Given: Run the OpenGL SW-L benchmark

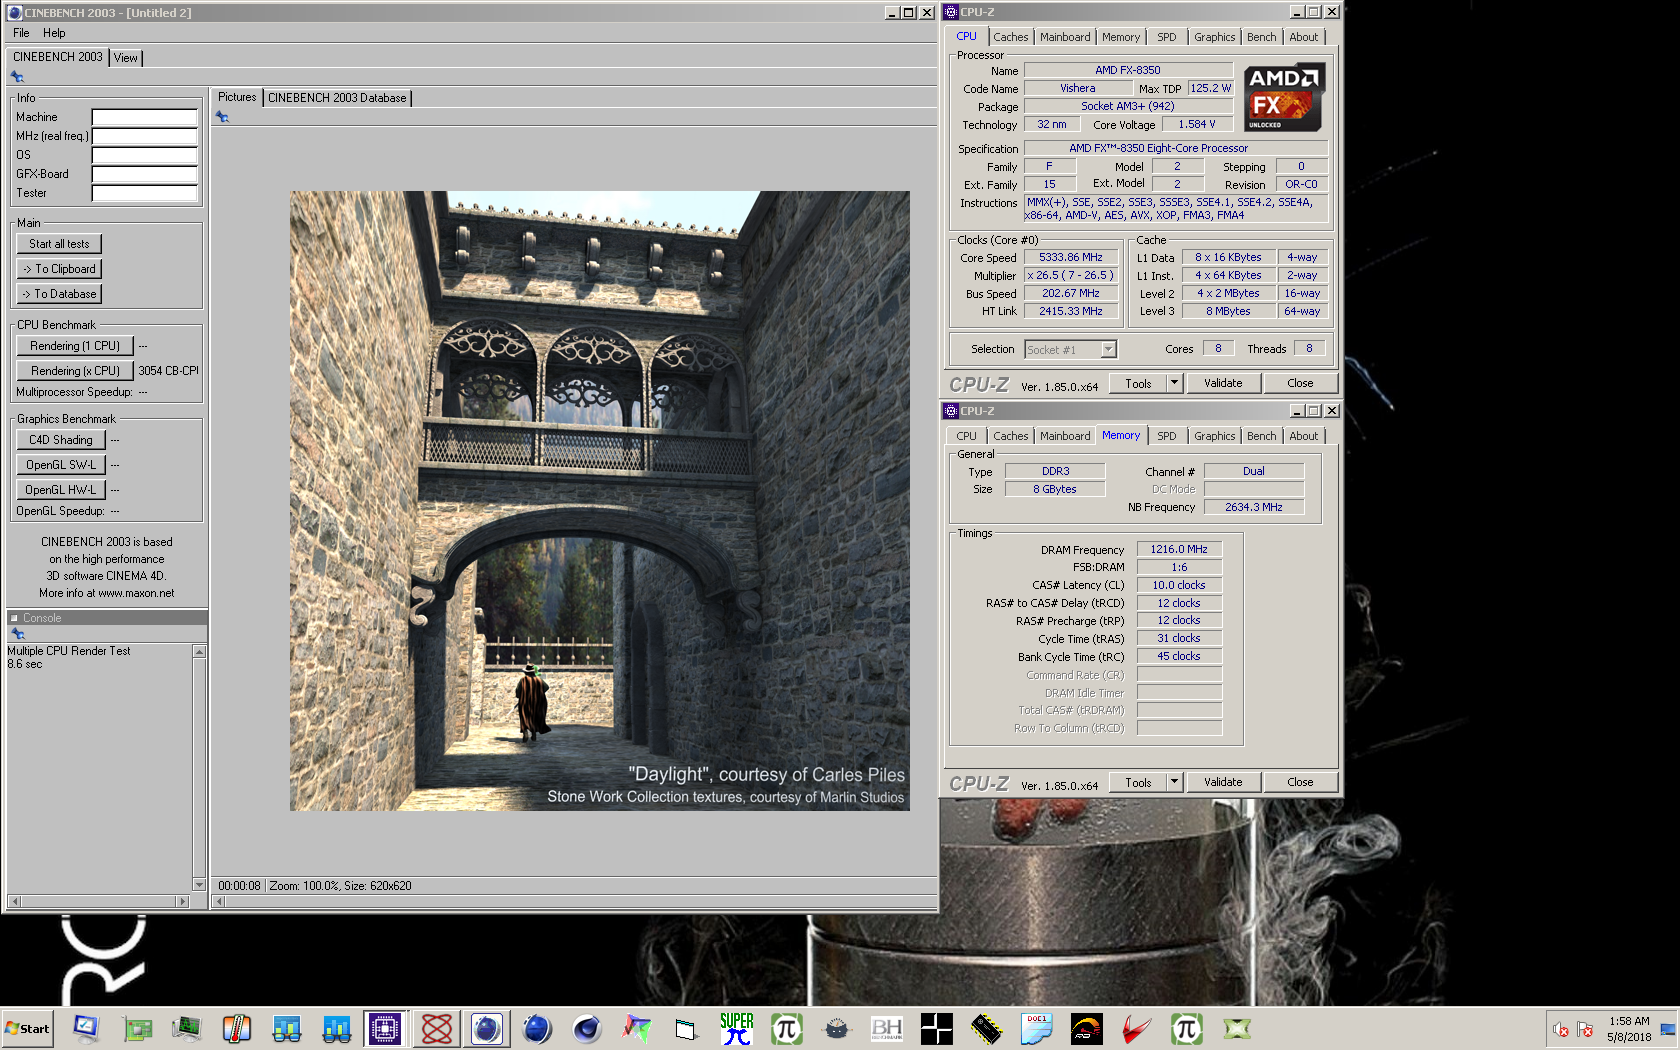Looking at the screenshot, I should 61,465.
